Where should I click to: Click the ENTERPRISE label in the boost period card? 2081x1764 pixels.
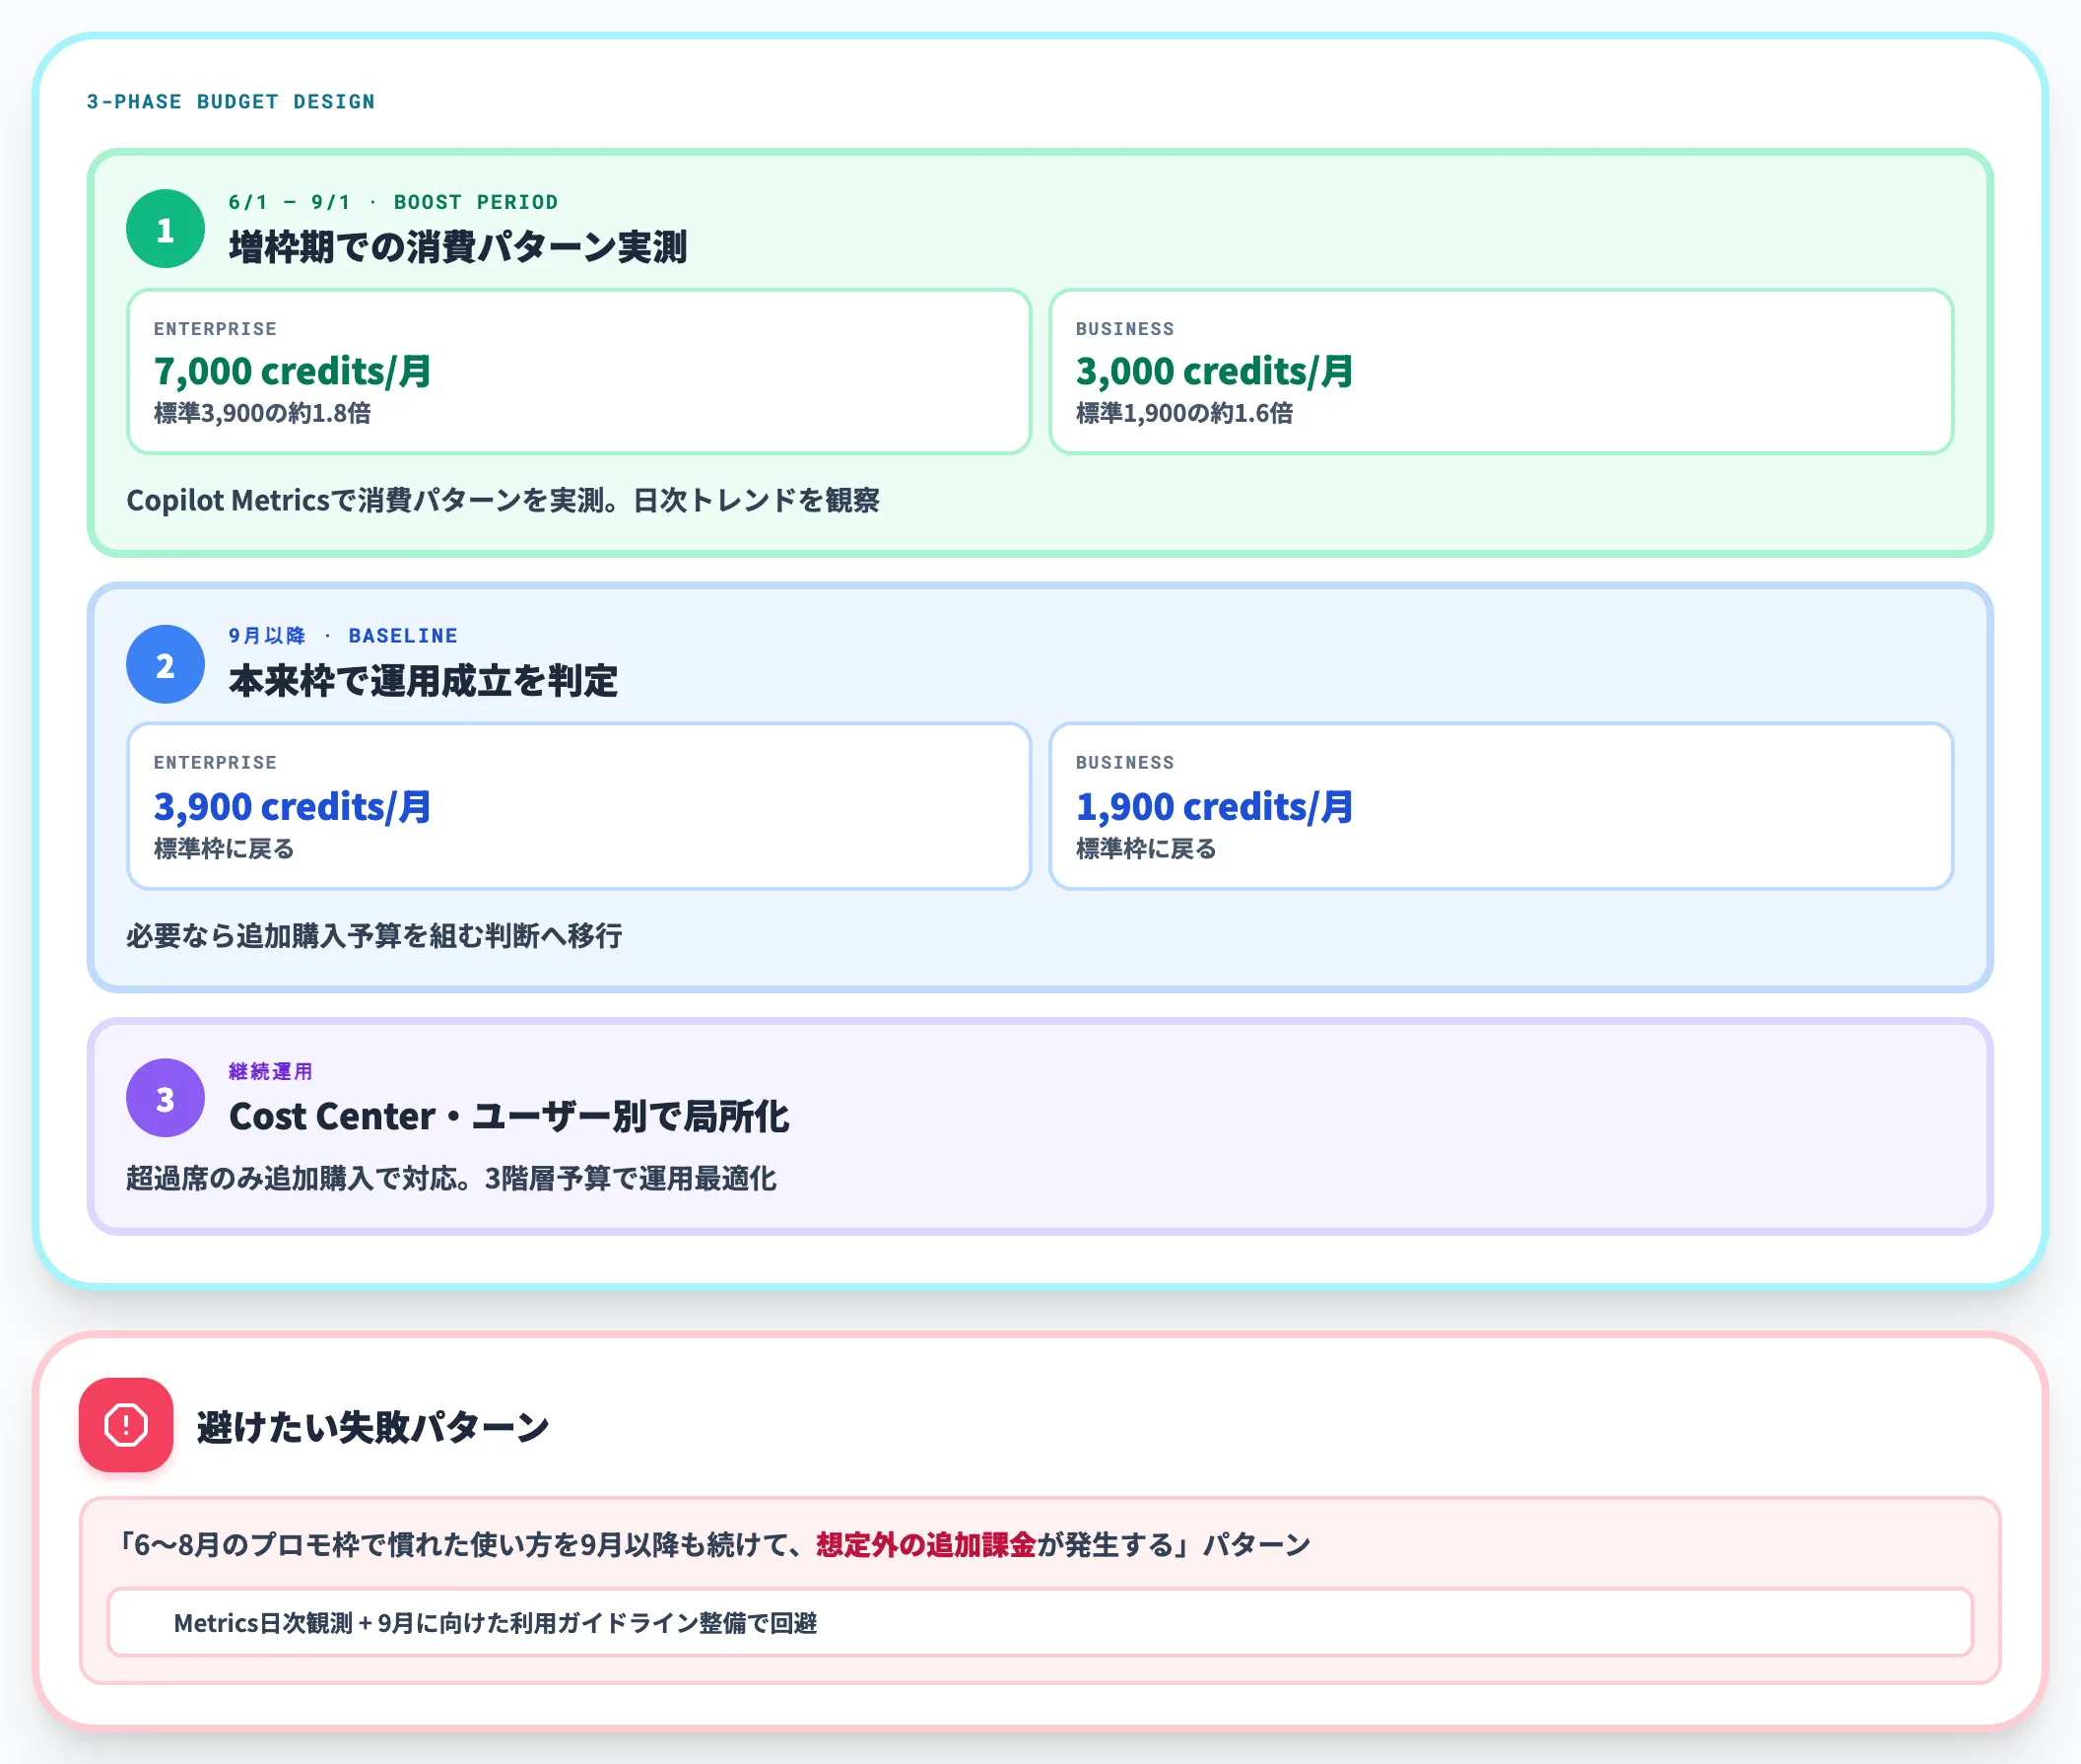215,329
